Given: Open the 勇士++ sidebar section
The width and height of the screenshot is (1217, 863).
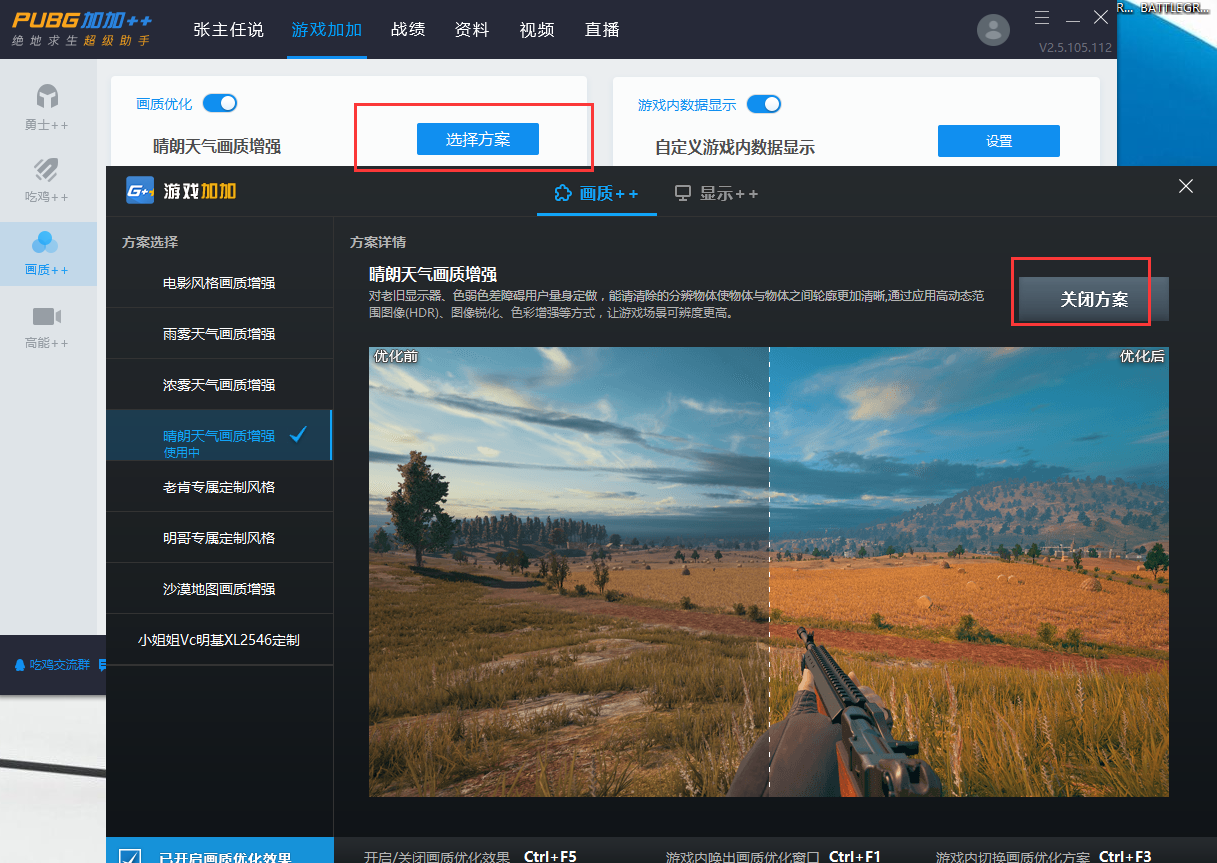Looking at the screenshot, I should 47,109.
